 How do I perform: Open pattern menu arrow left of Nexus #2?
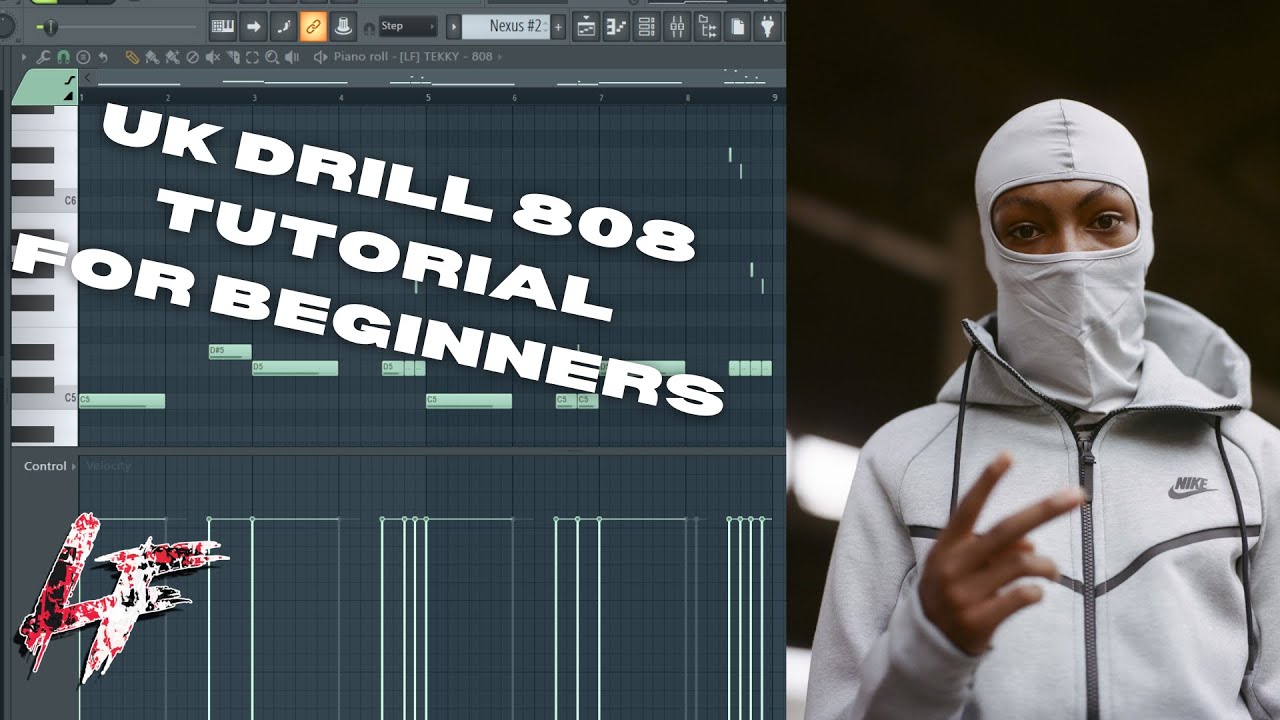pyautogui.click(x=453, y=27)
